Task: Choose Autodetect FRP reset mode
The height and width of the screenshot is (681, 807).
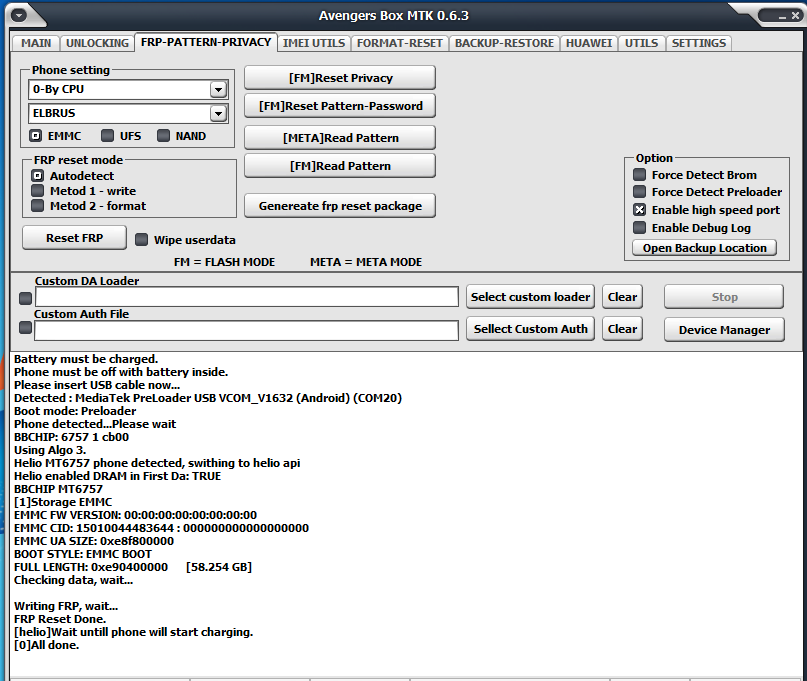Action: (38, 176)
